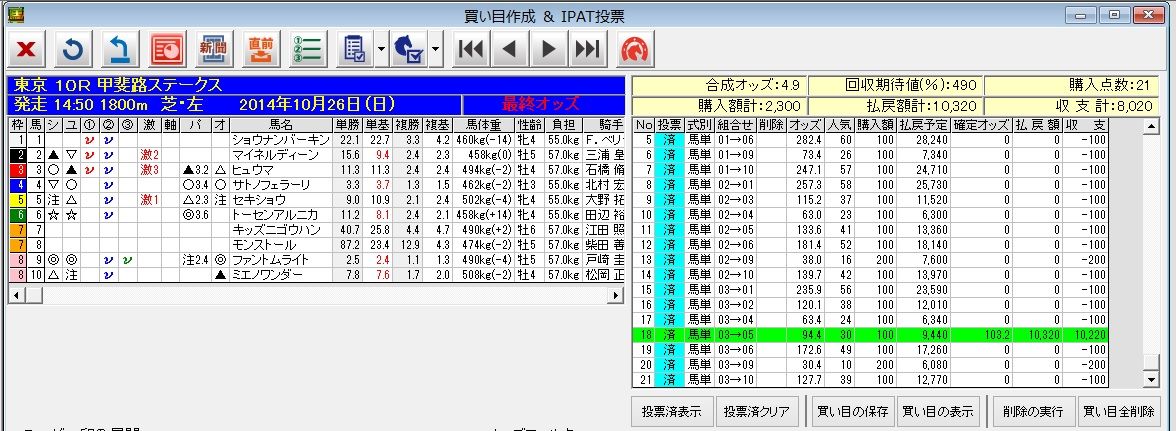The image size is (1176, 431).
Task: Click 削除の実行 button
Action: pyautogui.click(x=1033, y=412)
